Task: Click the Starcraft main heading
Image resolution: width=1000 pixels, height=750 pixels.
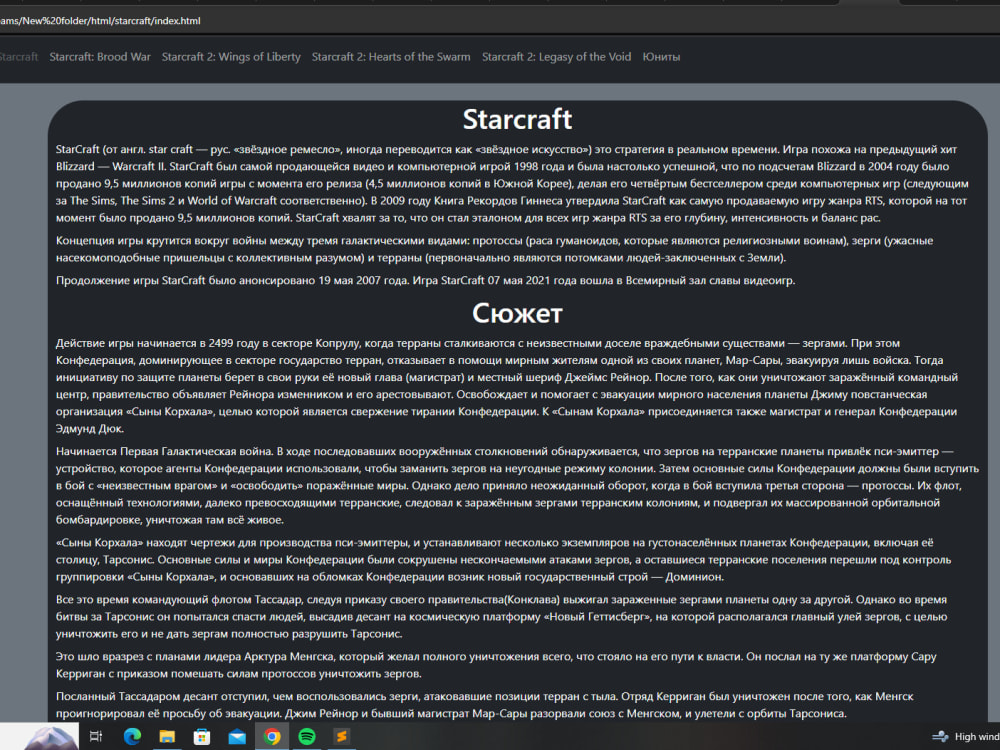Action: pos(517,119)
